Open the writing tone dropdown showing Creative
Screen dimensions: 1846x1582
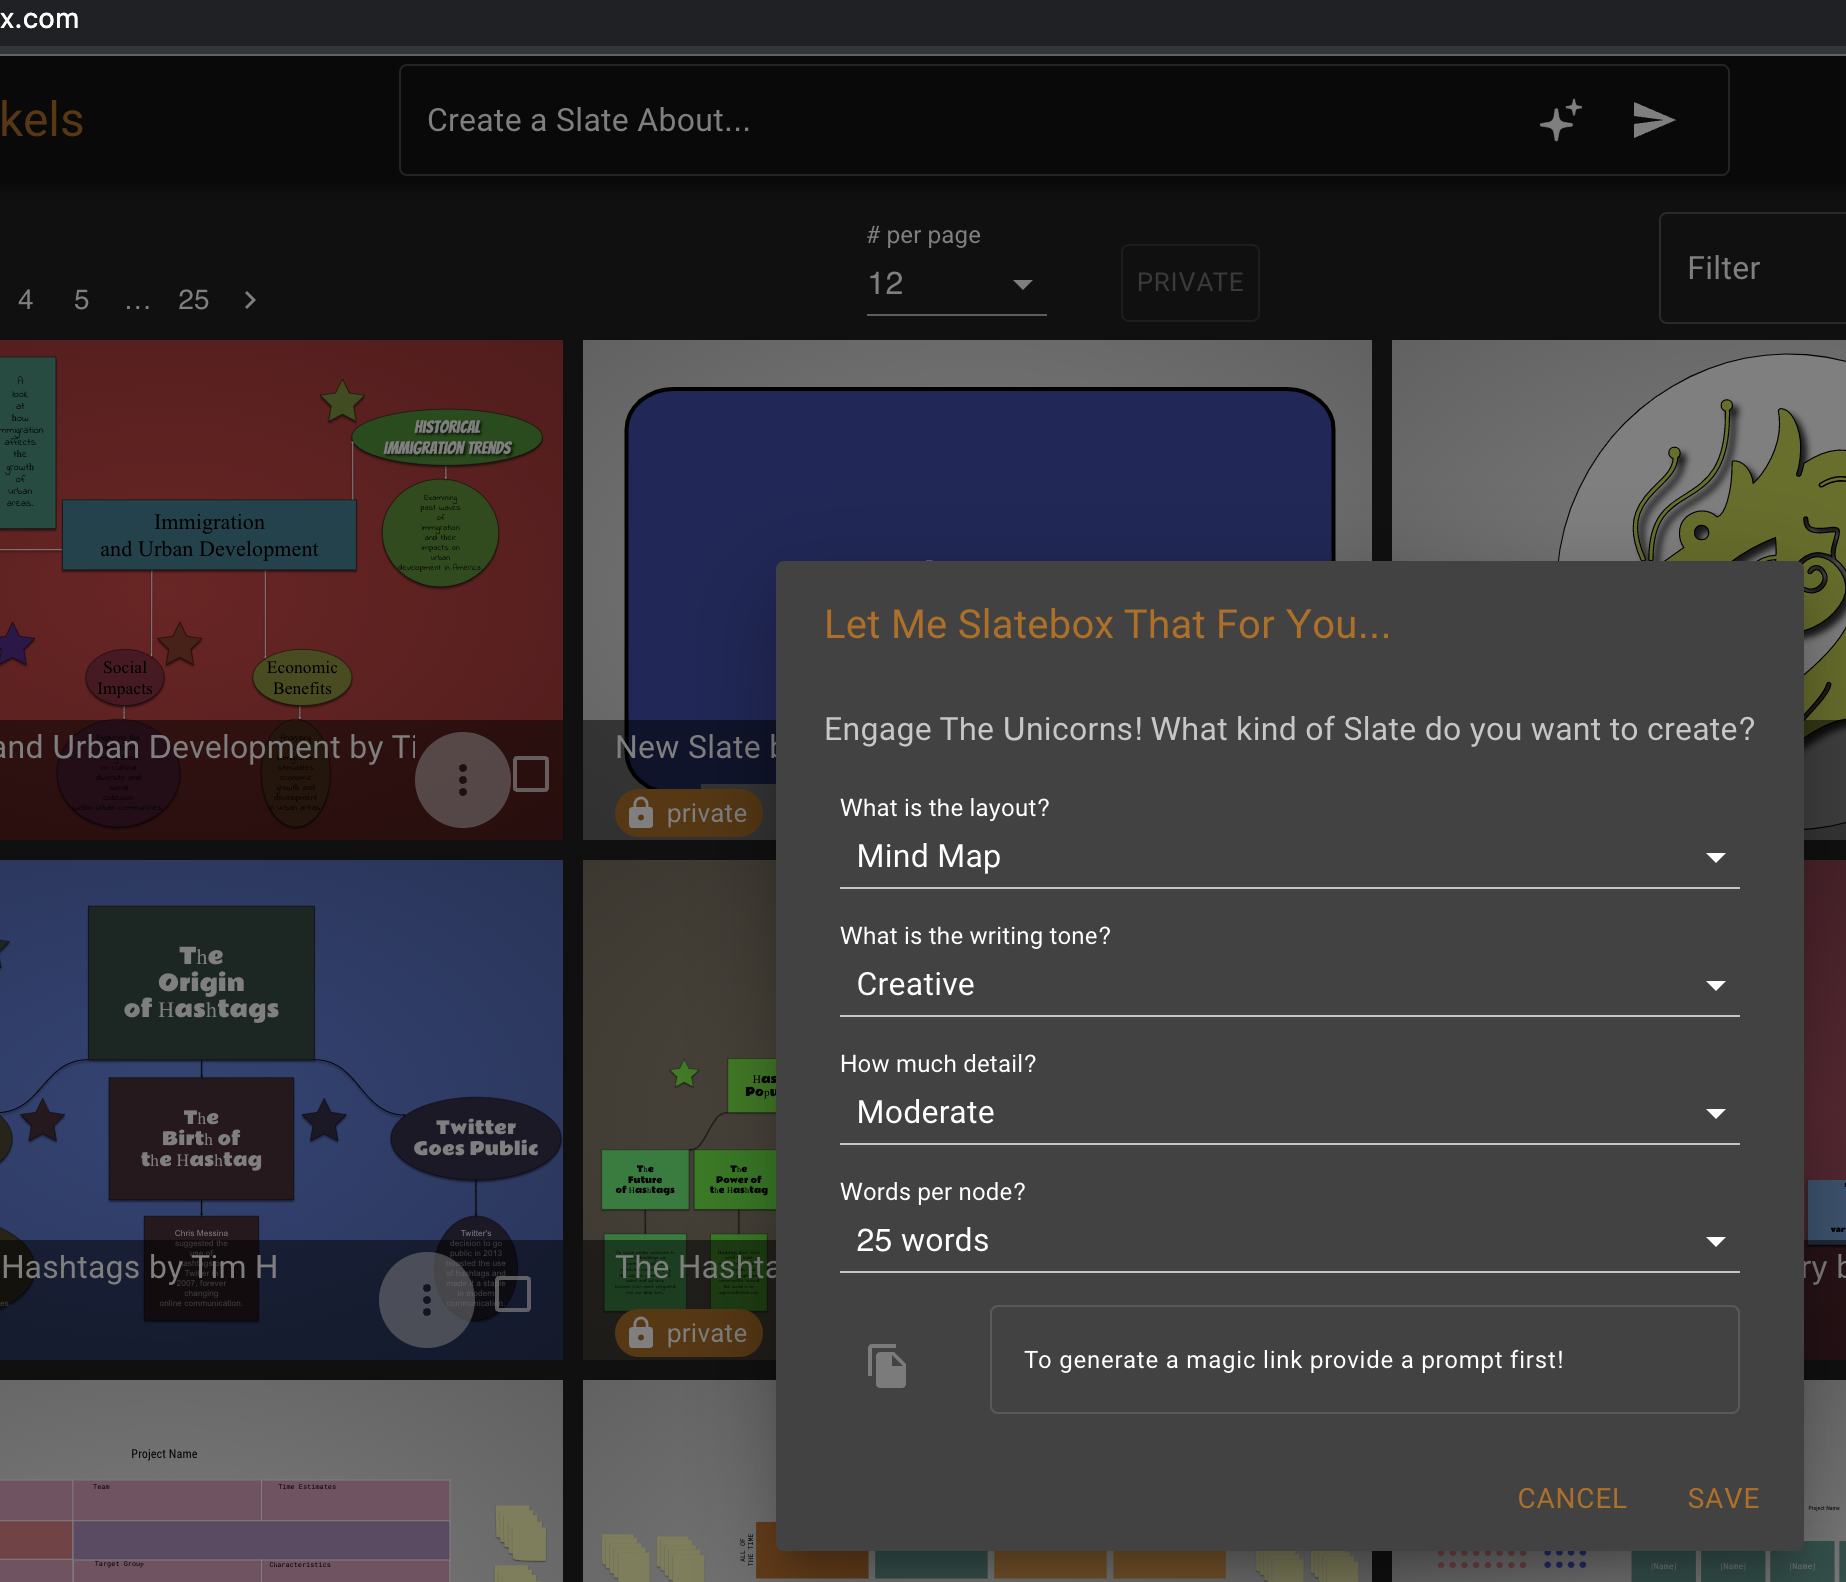pyautogui.click(x=1290, y=985)
